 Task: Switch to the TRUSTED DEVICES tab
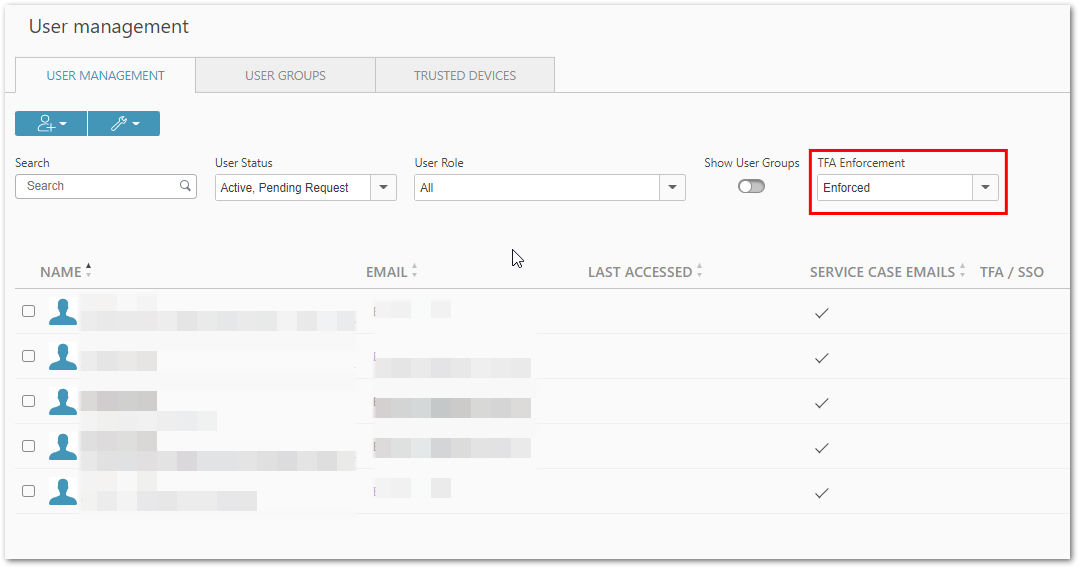click(x=465, y=75)
